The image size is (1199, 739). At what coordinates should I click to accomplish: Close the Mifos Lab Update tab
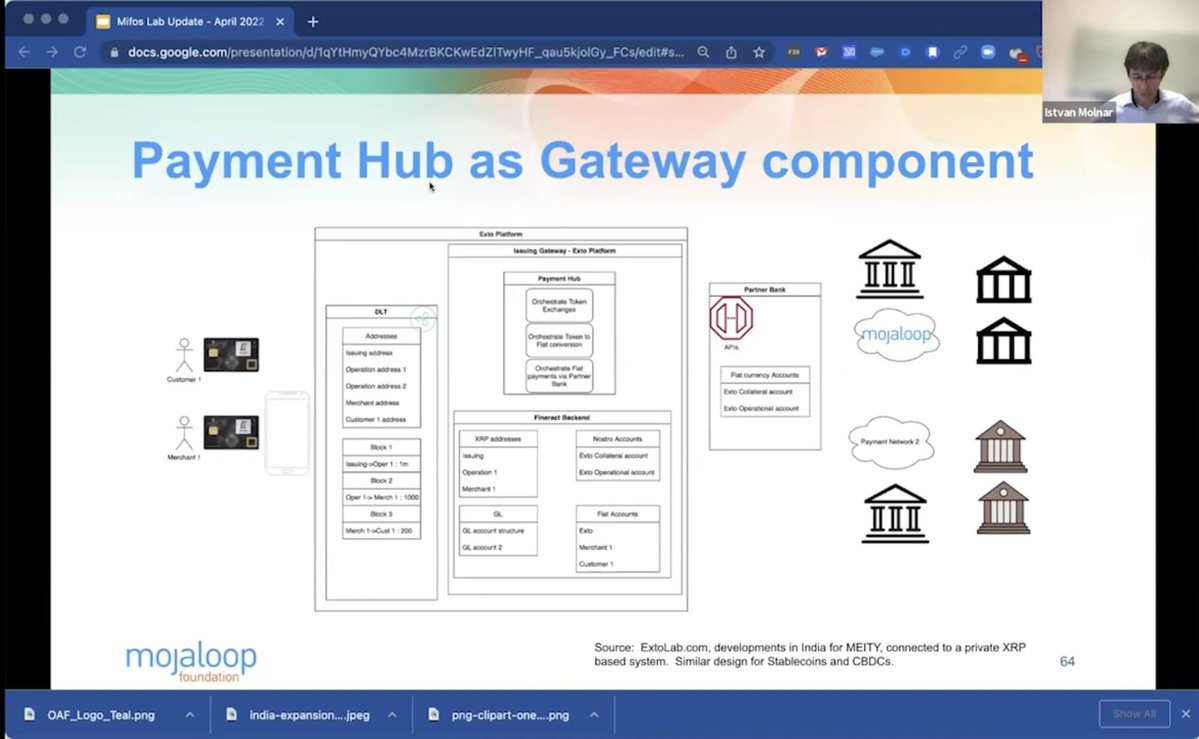point(280,21)
